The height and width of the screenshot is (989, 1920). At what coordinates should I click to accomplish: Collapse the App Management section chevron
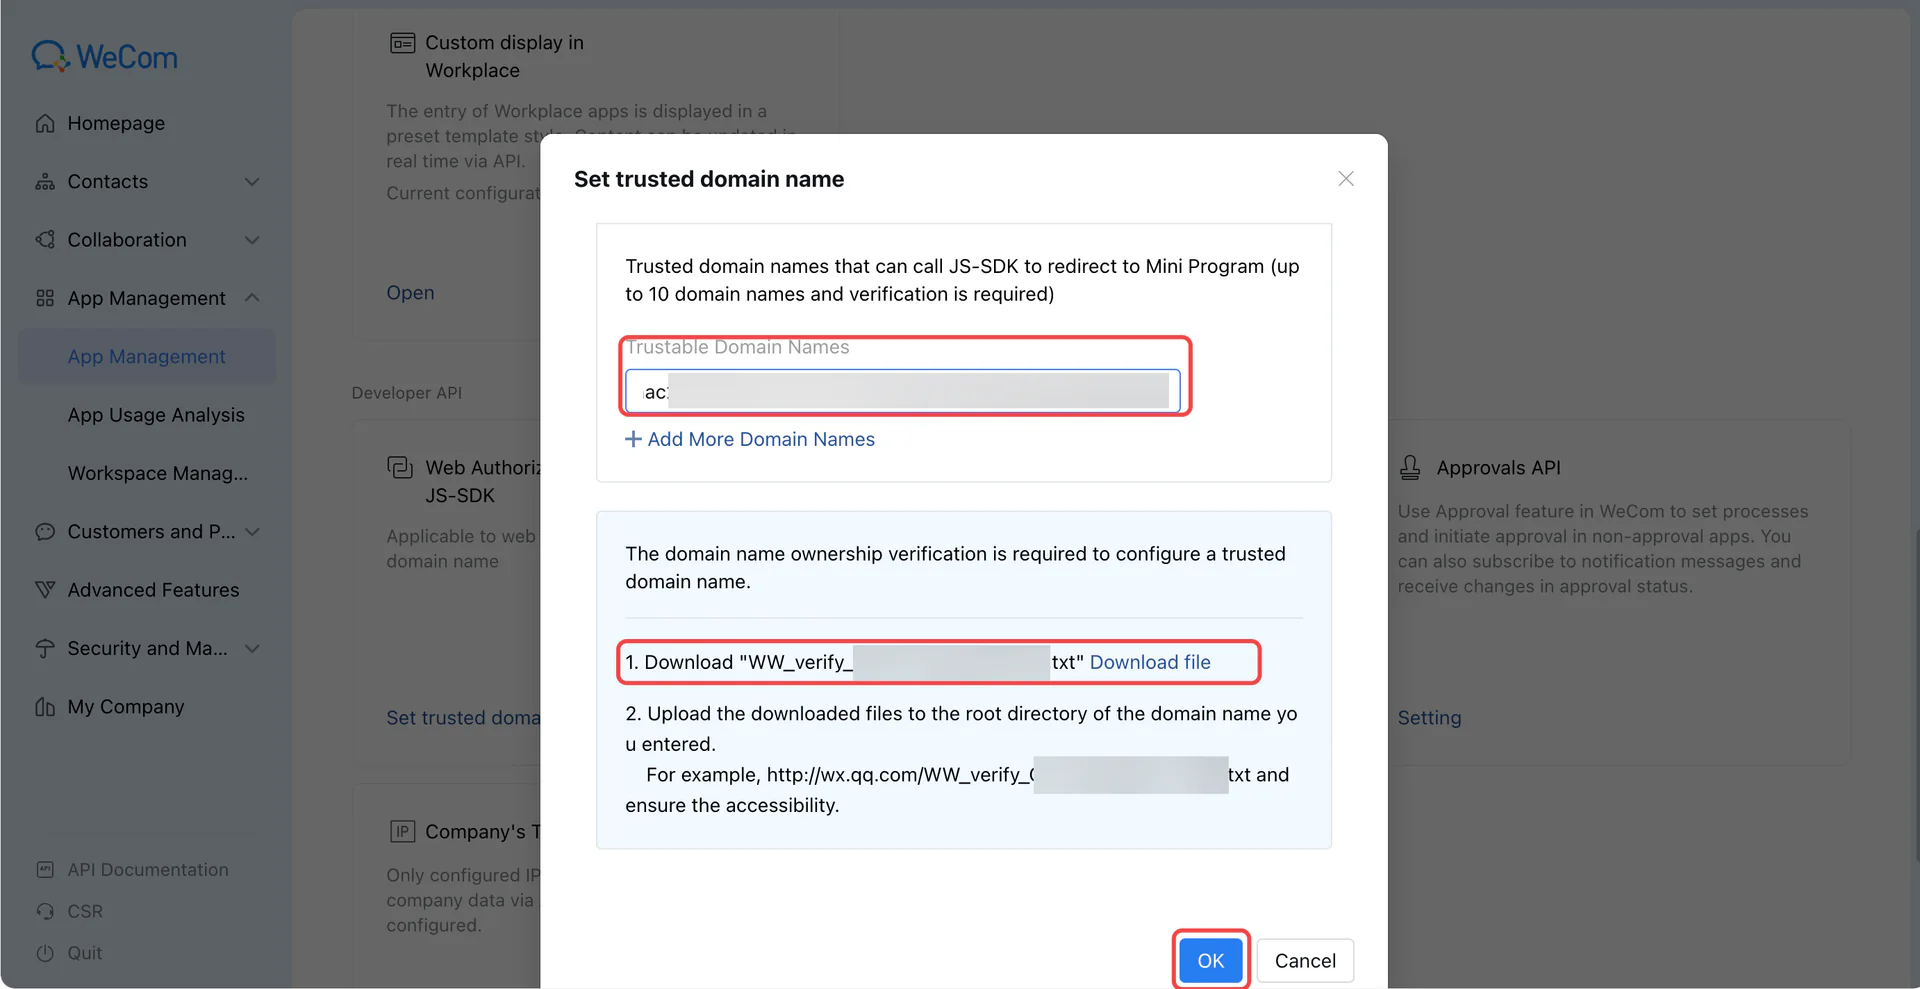252,298
